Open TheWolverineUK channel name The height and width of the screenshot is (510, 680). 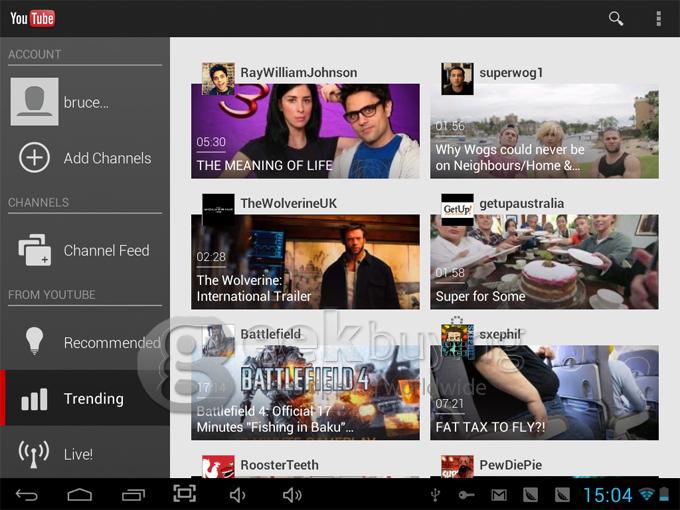[288, 203]
